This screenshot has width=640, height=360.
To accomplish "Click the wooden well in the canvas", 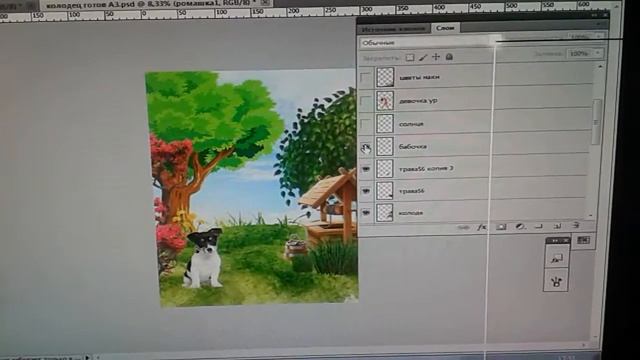I will (330, 206).
